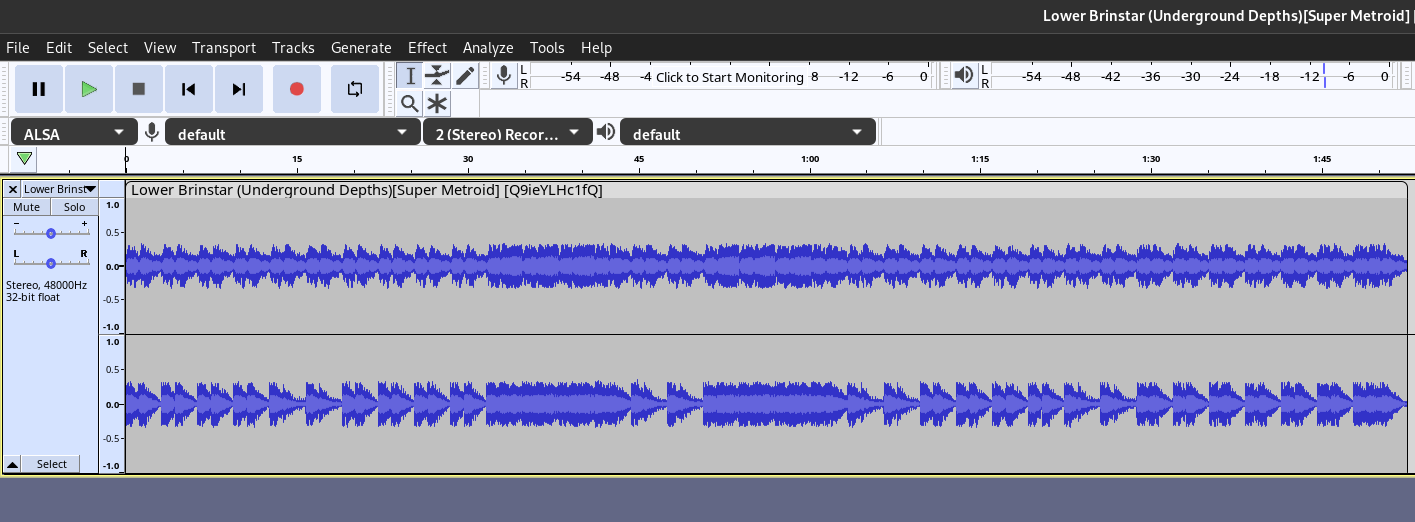Viewport: 1415px width, 522px height.
Task: Select the pencil Draw tool
Action: (465, 76)
